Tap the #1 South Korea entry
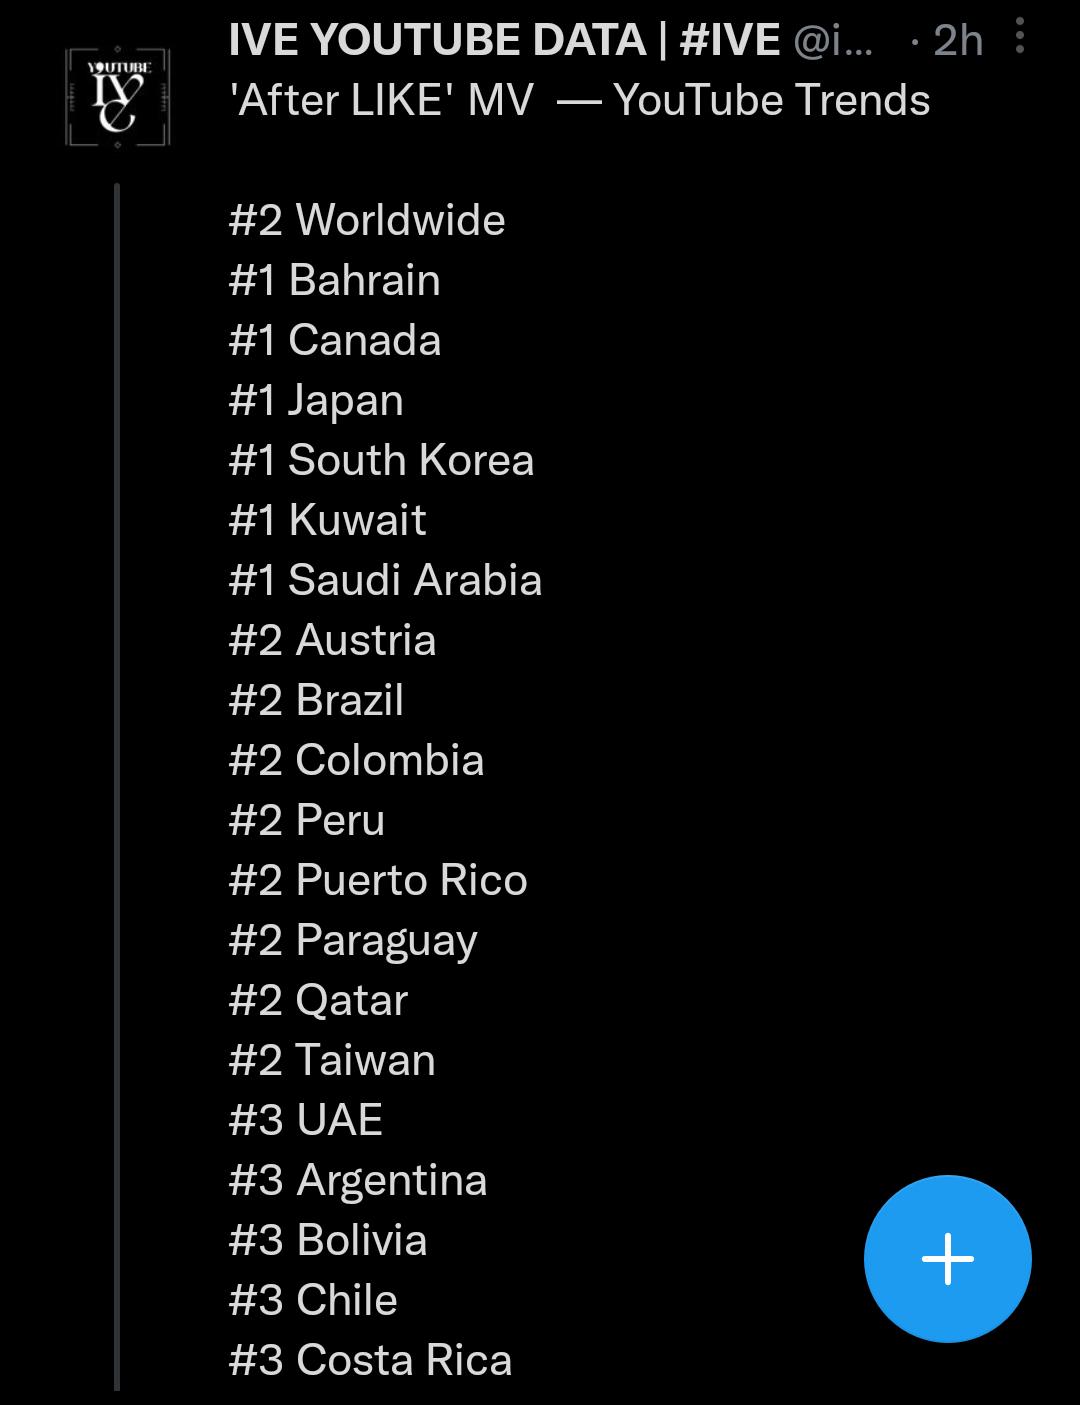This screenshot has width=1080, height=1405. coord(382,460)
